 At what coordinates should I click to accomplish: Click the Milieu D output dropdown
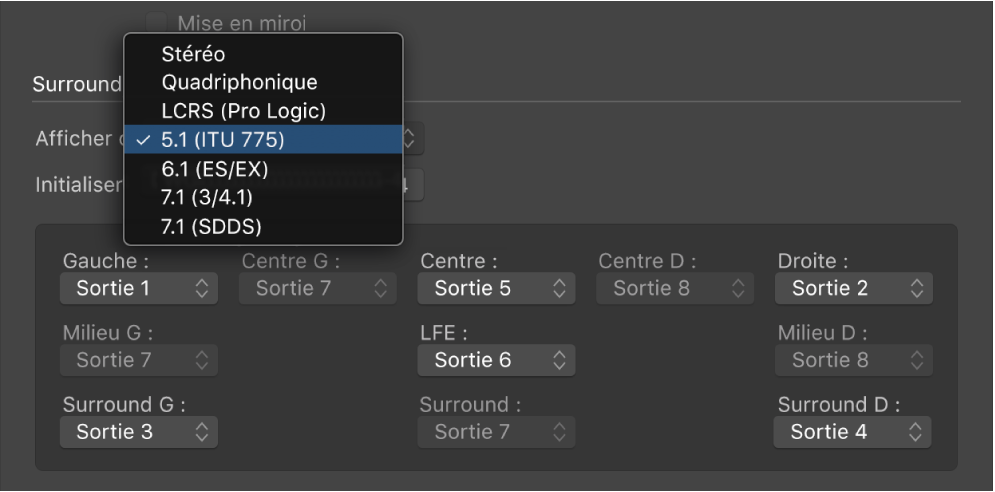[853, 360]
